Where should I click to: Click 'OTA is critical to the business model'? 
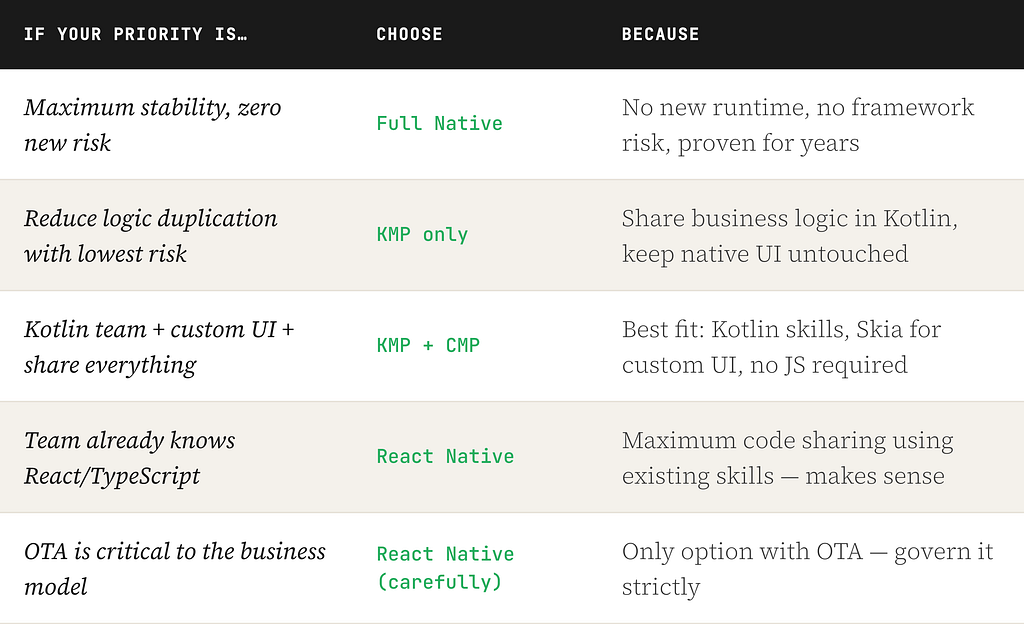pyautogui.click(x=174, y=569)
